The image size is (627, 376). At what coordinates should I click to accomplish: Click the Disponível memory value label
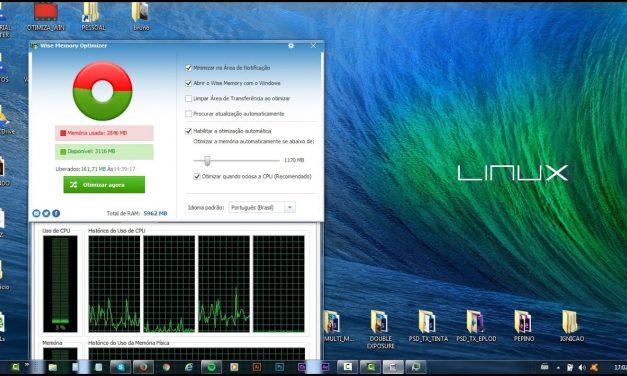104,152
